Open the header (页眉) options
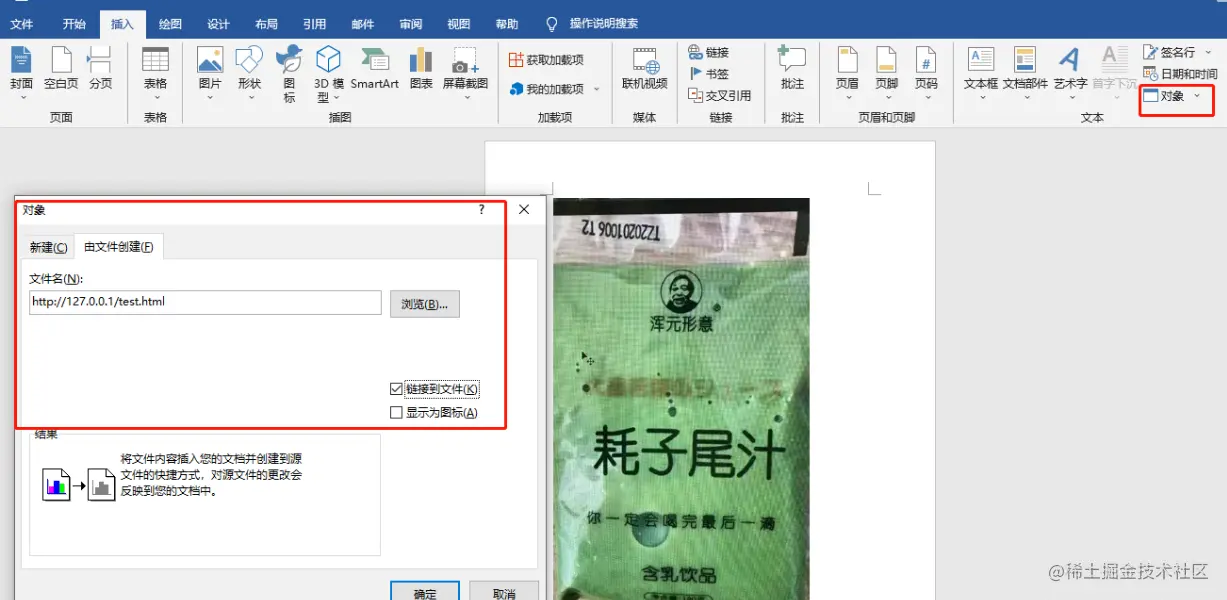This screenshot has width=1227, height=600. coord(847,71)
